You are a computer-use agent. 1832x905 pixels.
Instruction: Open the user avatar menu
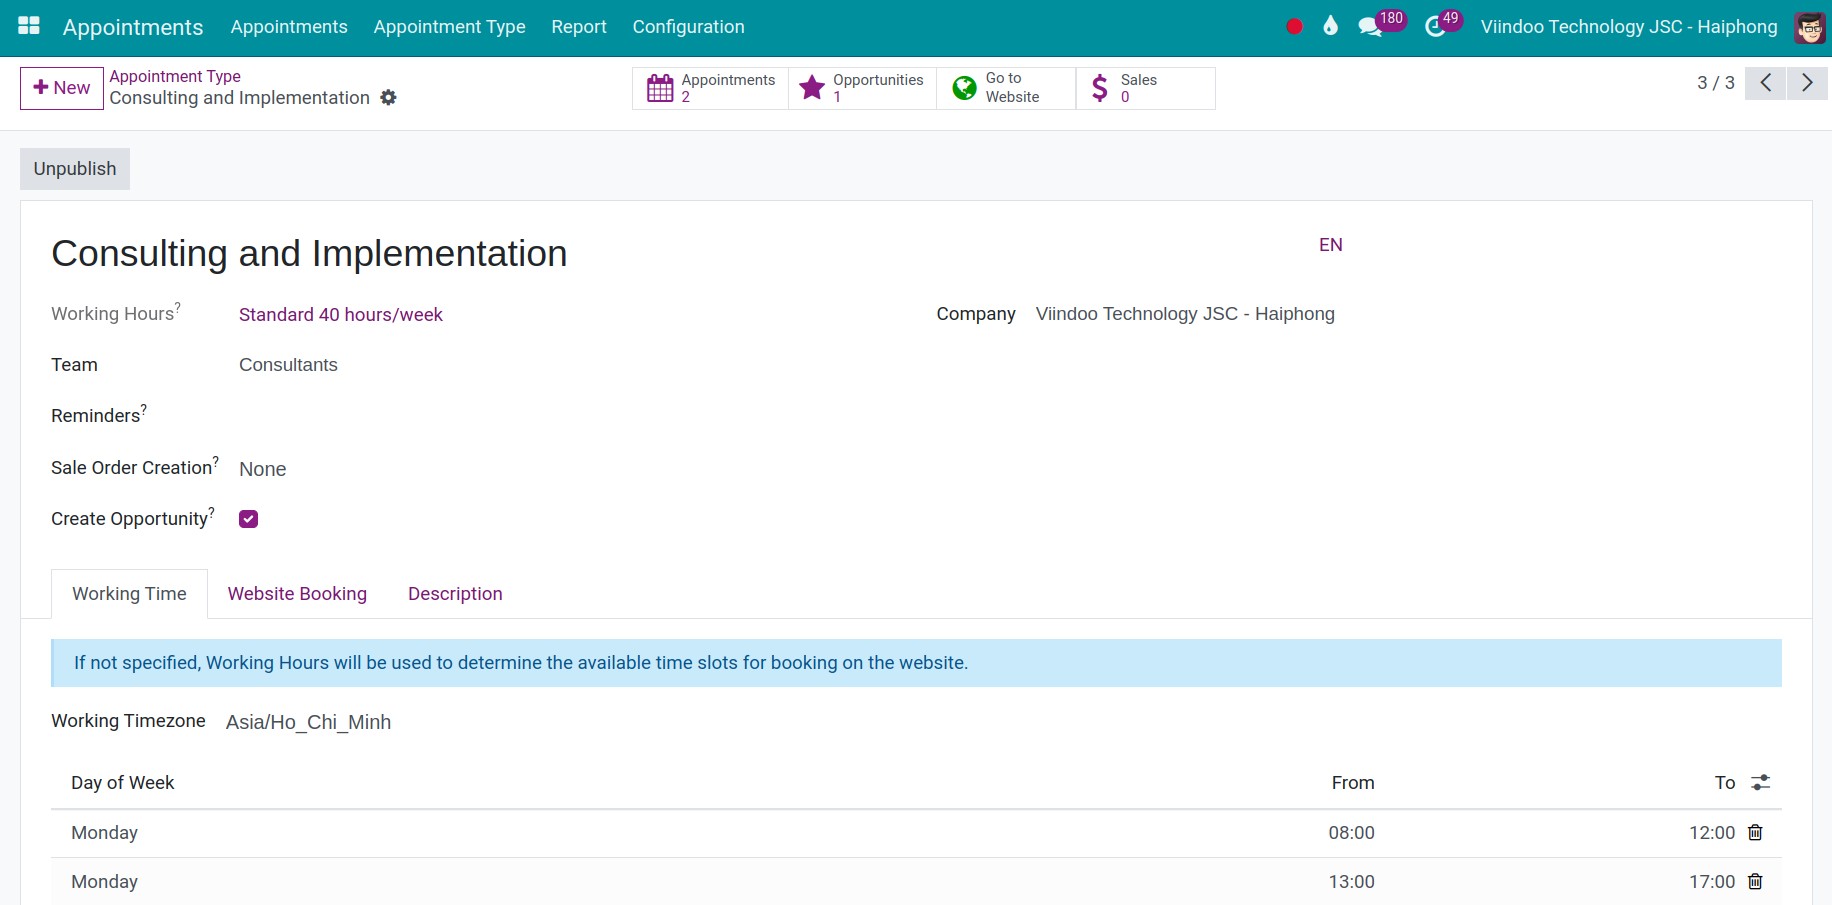1810,27
